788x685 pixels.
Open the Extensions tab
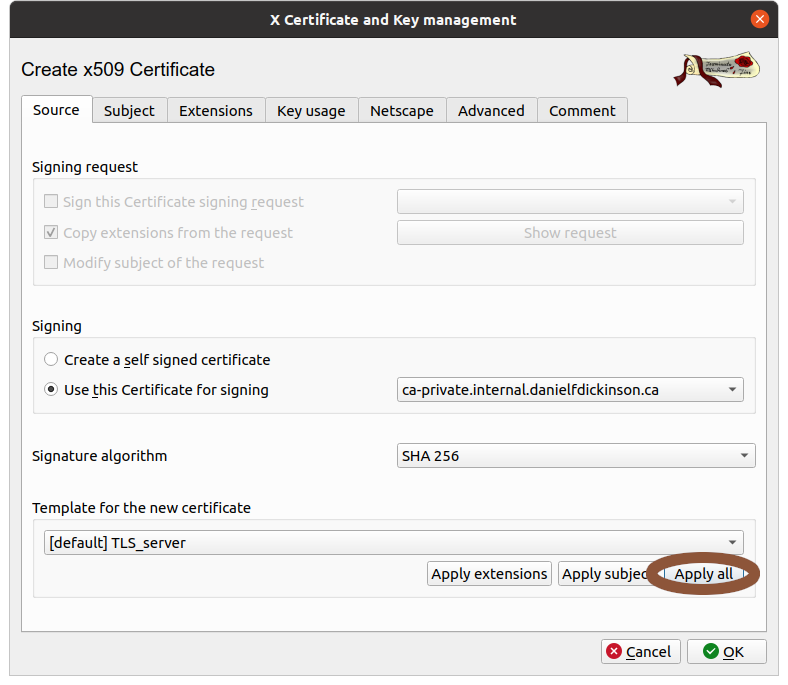[x=216, y=111]
